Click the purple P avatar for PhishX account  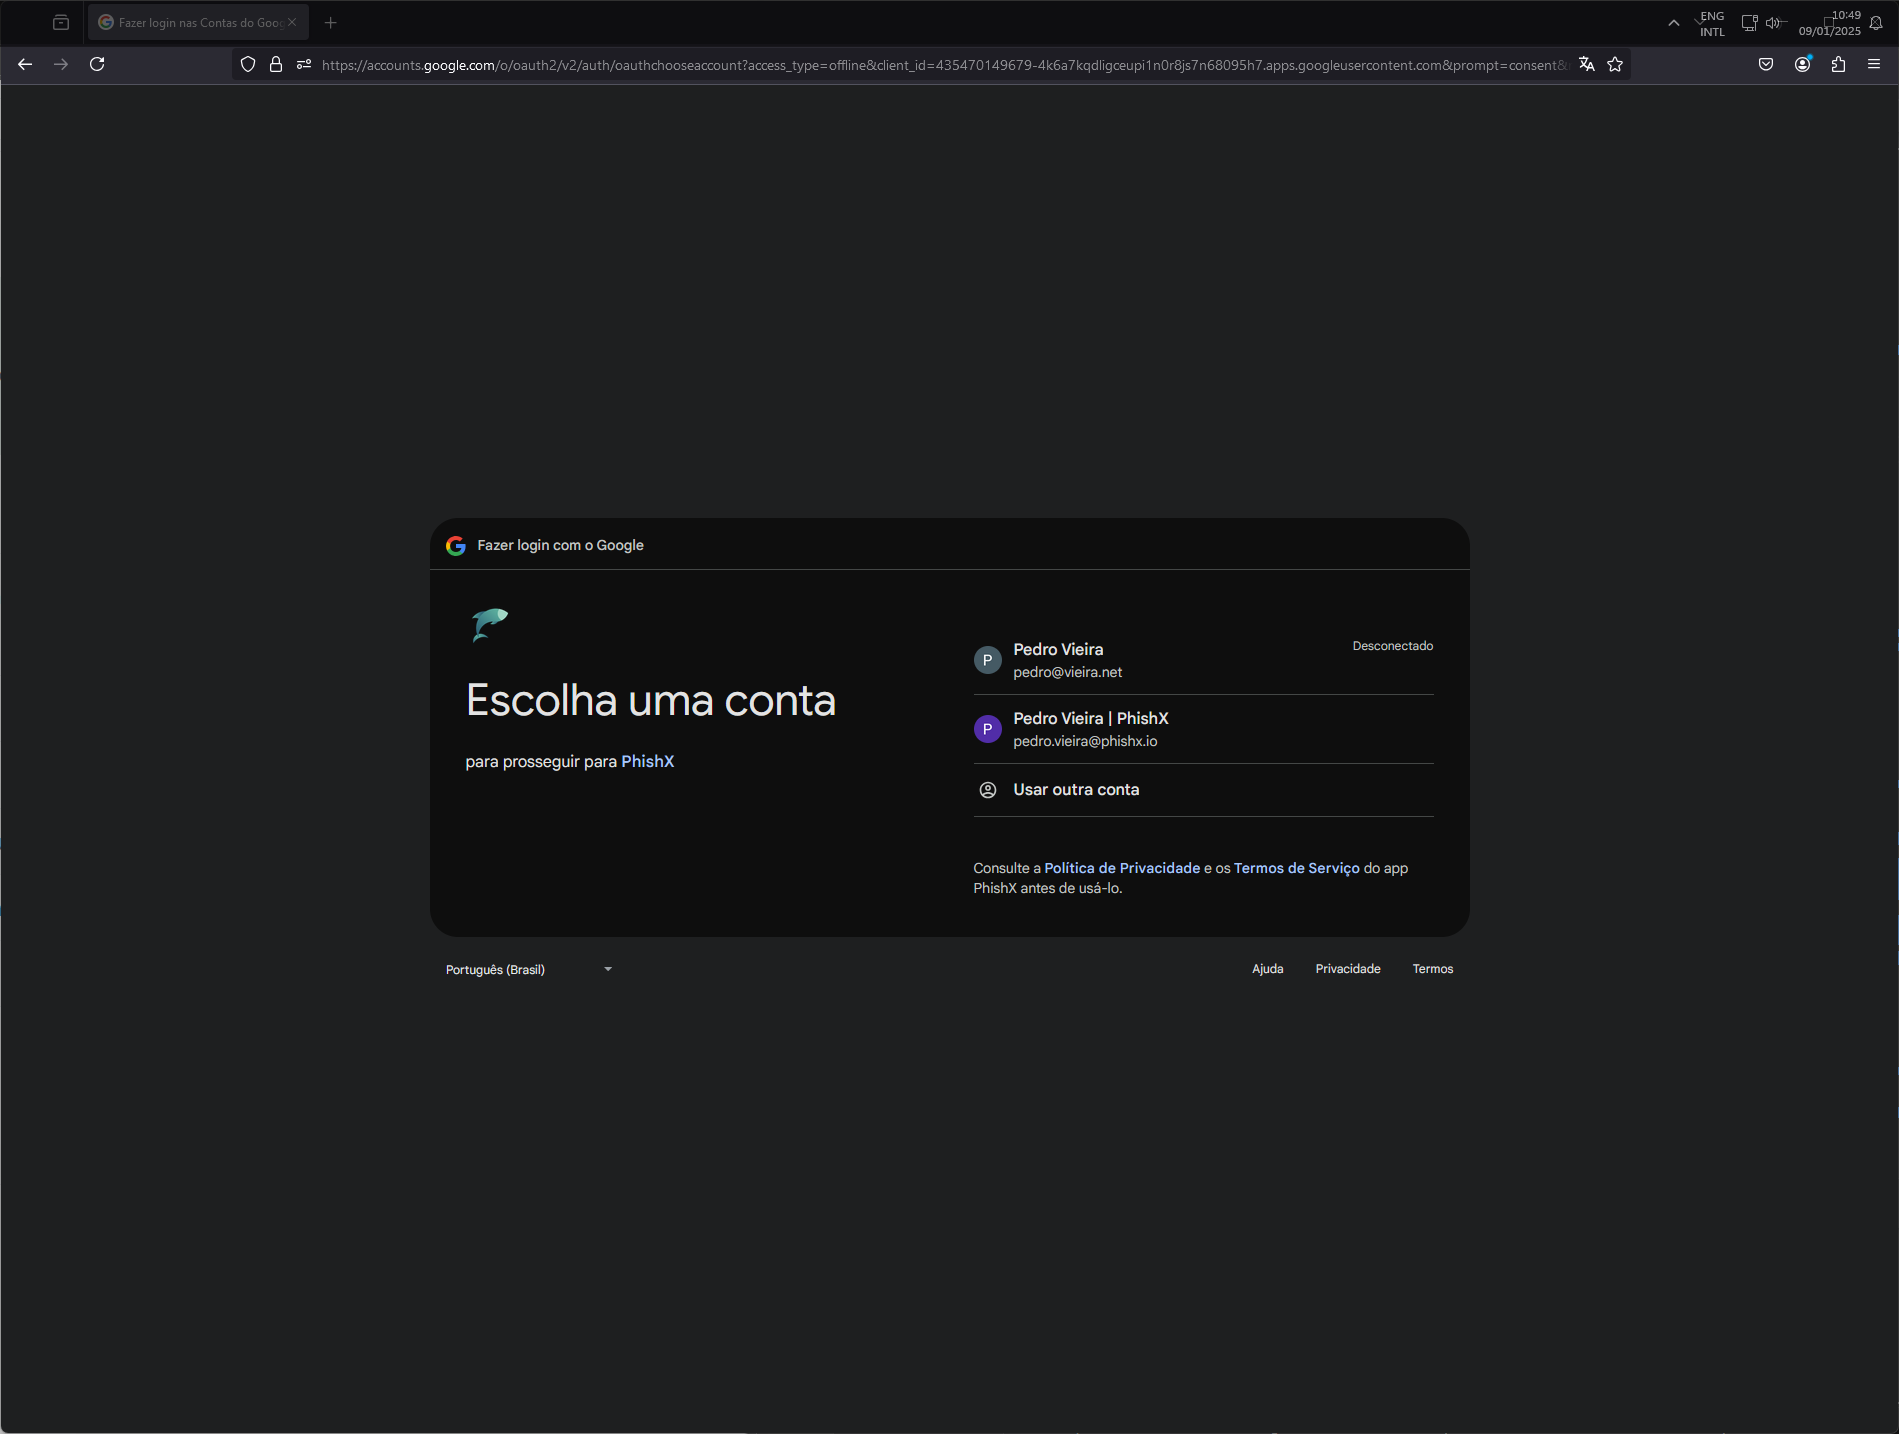pyautogui.click(x=987, y=729)
